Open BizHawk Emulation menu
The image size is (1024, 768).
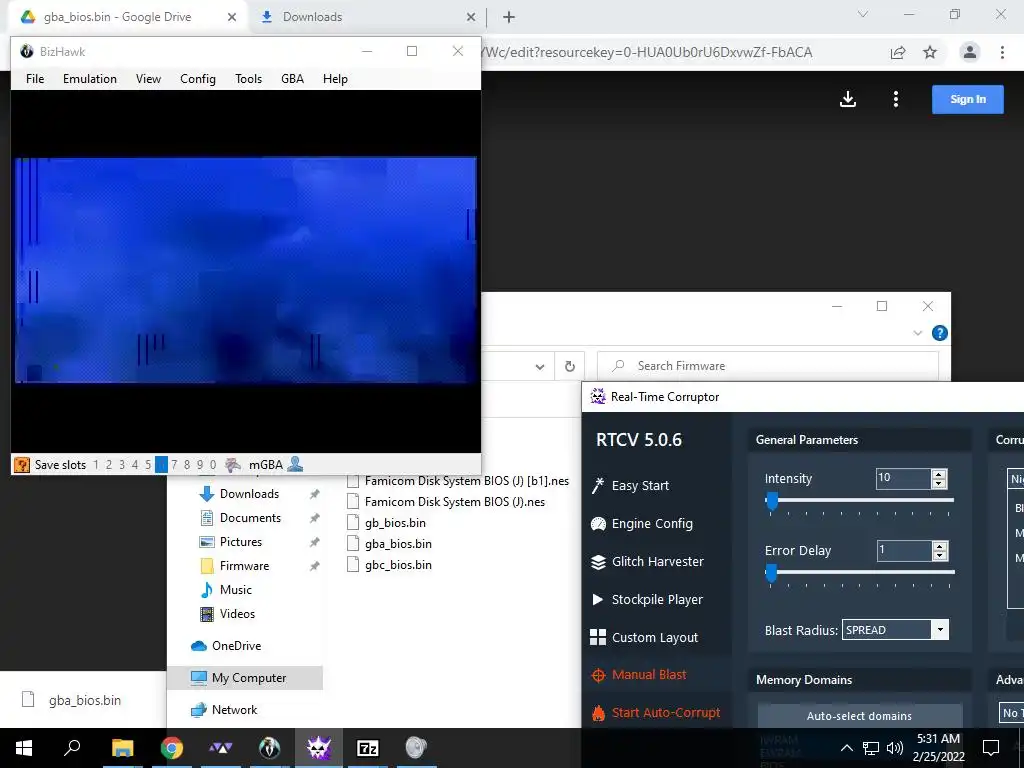pyautogui.click(x=90, y=79)
